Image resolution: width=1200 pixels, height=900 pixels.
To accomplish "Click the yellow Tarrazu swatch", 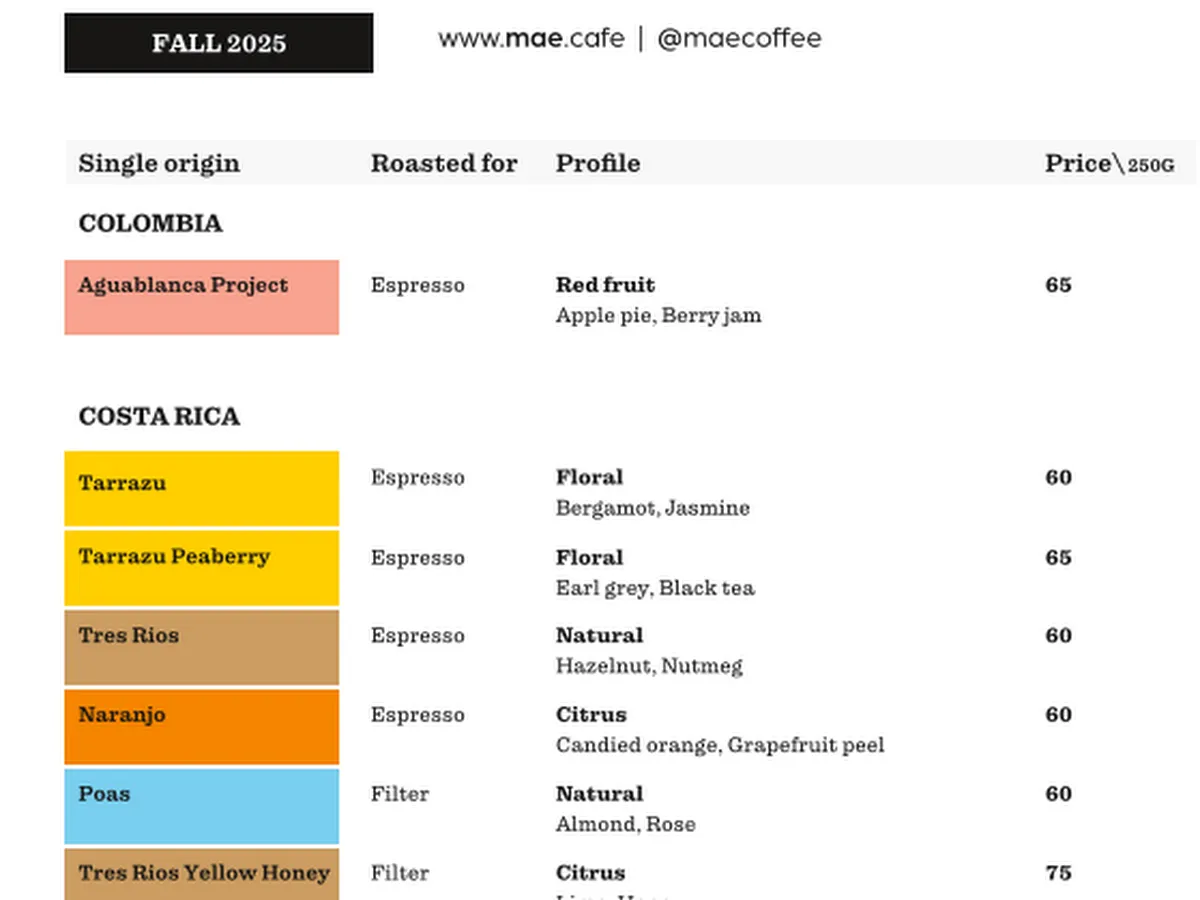I will [x=202, y=488].
